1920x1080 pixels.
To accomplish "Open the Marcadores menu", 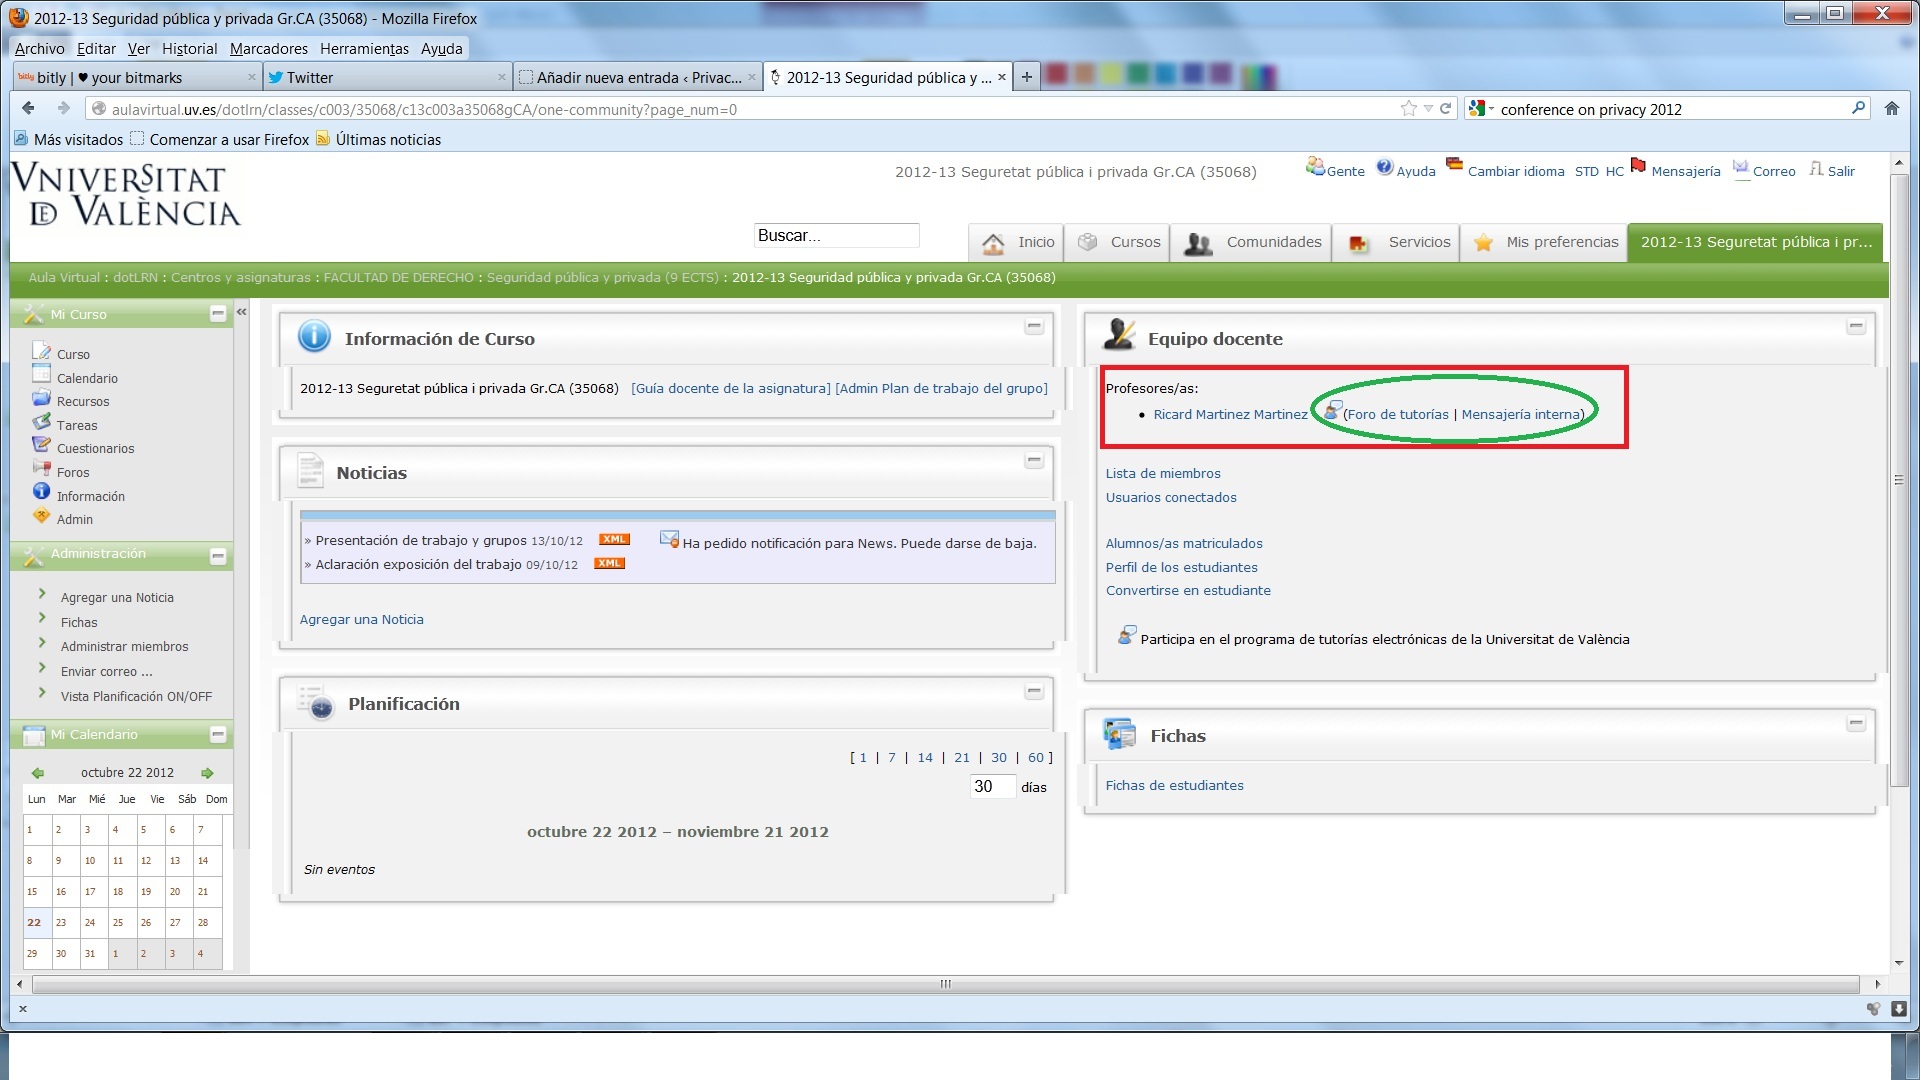I will [268, 48].
